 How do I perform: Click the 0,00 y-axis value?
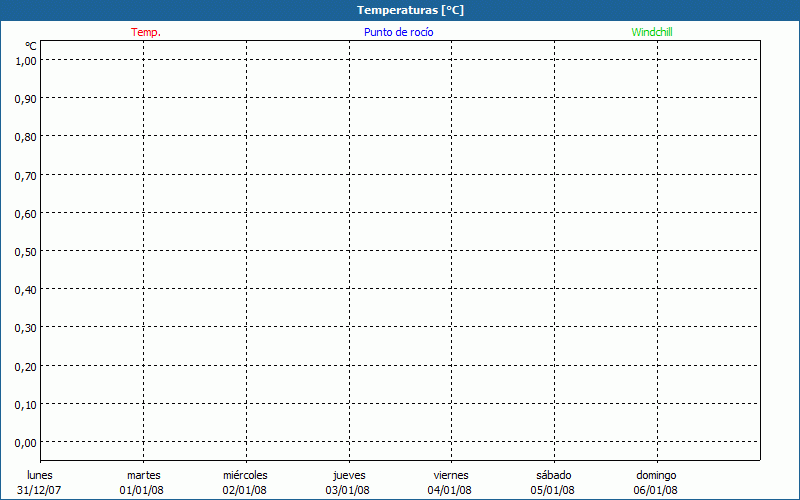[x=26, y=442]
